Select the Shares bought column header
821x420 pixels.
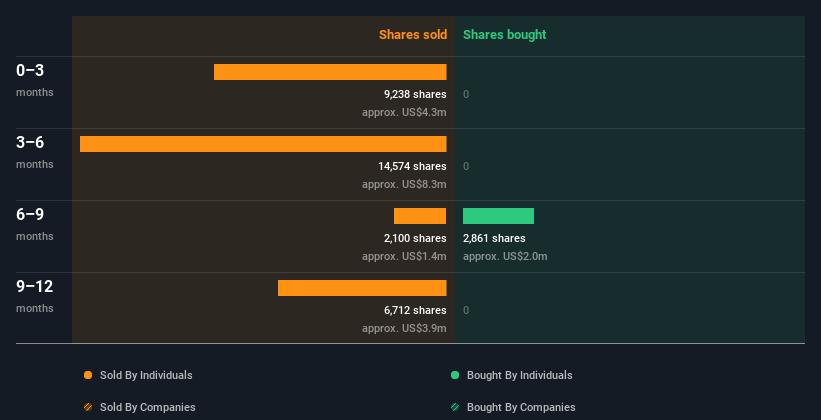(505, 35)
